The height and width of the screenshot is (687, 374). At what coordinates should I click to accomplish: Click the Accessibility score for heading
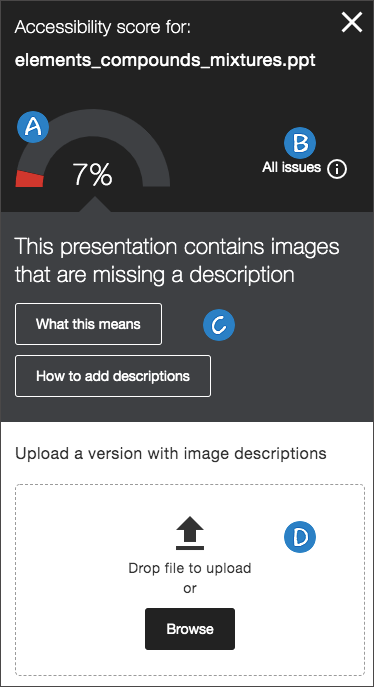click(103, 27)
